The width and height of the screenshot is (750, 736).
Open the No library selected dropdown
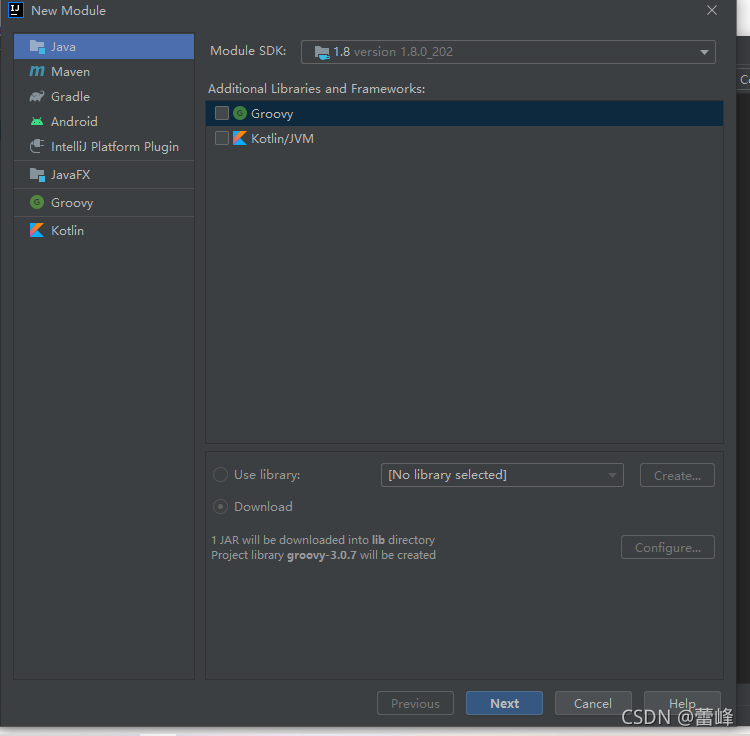tap(502, 475)
